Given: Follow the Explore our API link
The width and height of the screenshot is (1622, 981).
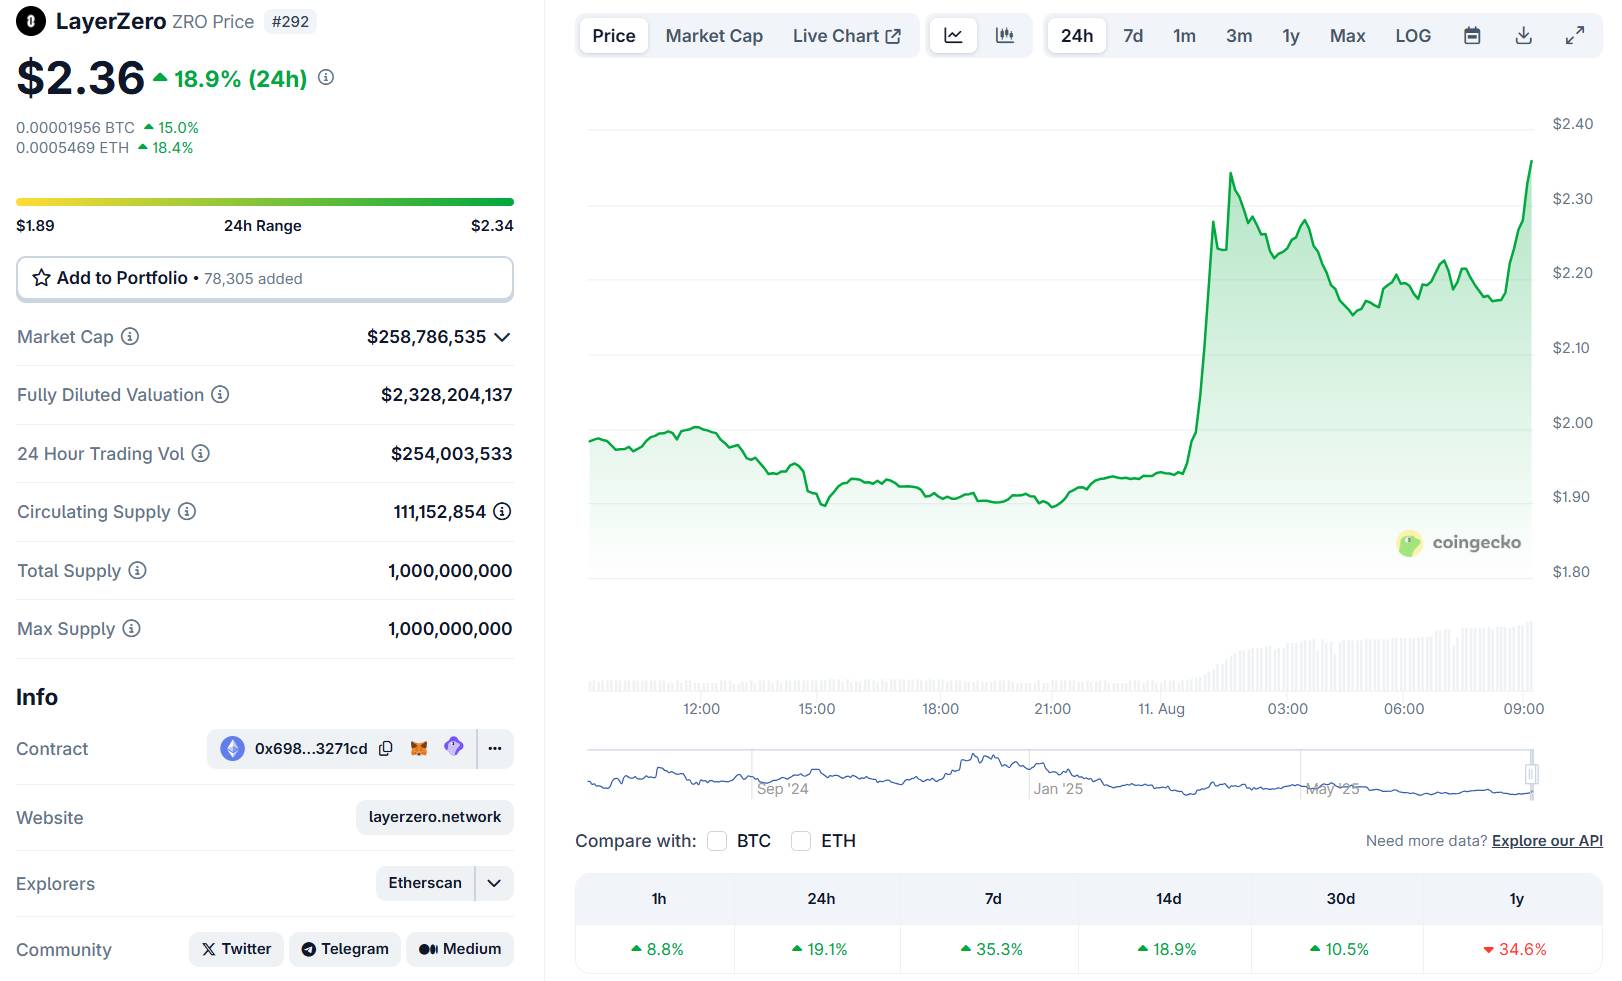Looking at the screenshot, I should point(1547,841).
